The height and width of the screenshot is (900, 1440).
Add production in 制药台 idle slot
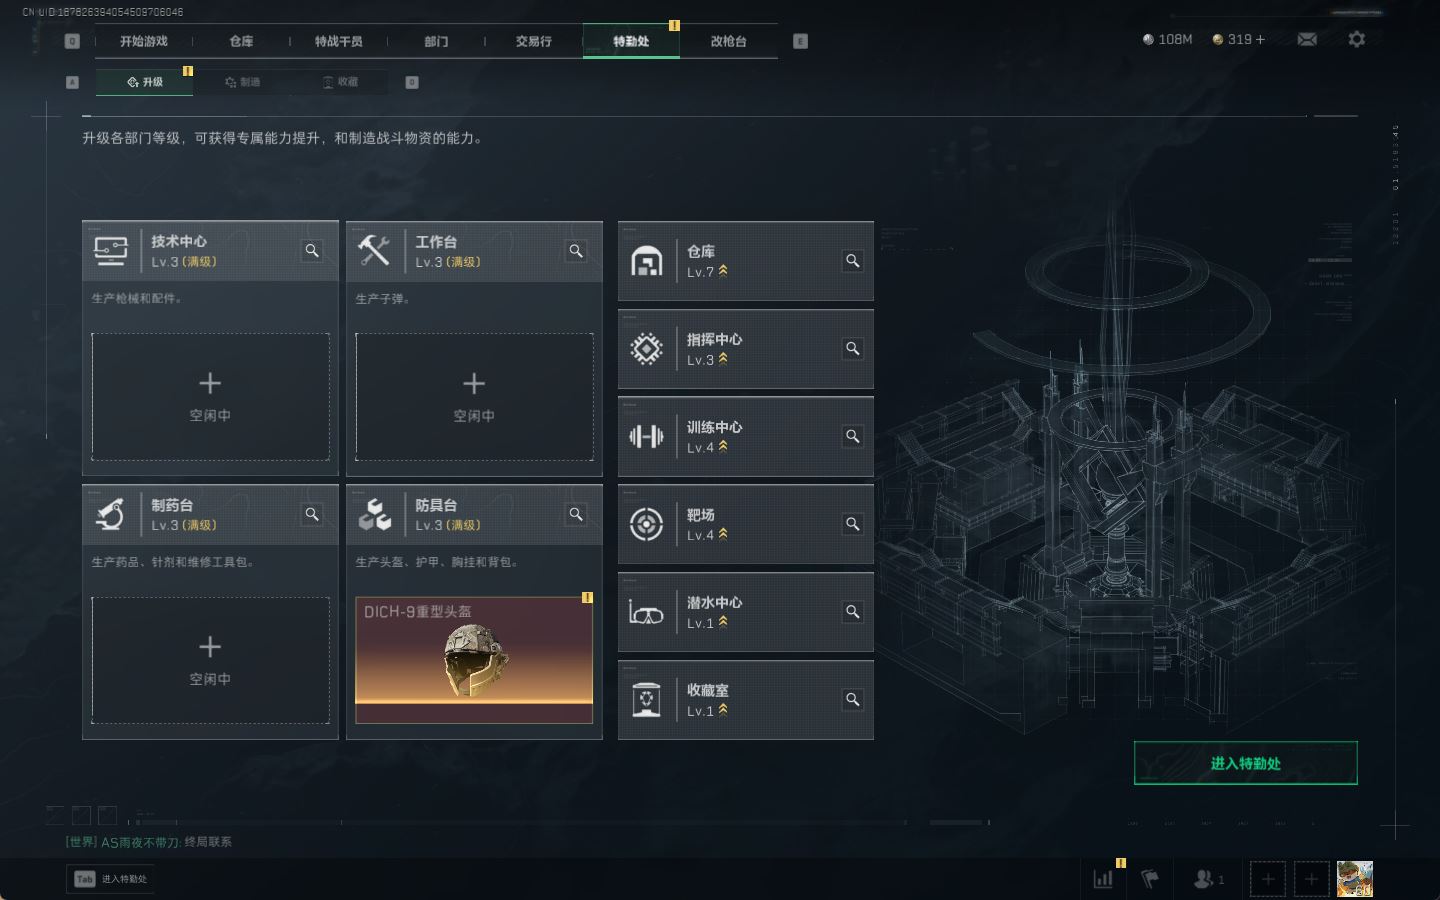pos(210,660)
